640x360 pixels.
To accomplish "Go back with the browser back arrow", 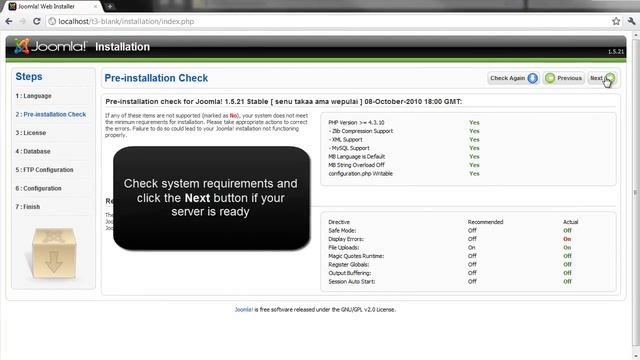I will point(9,21).
